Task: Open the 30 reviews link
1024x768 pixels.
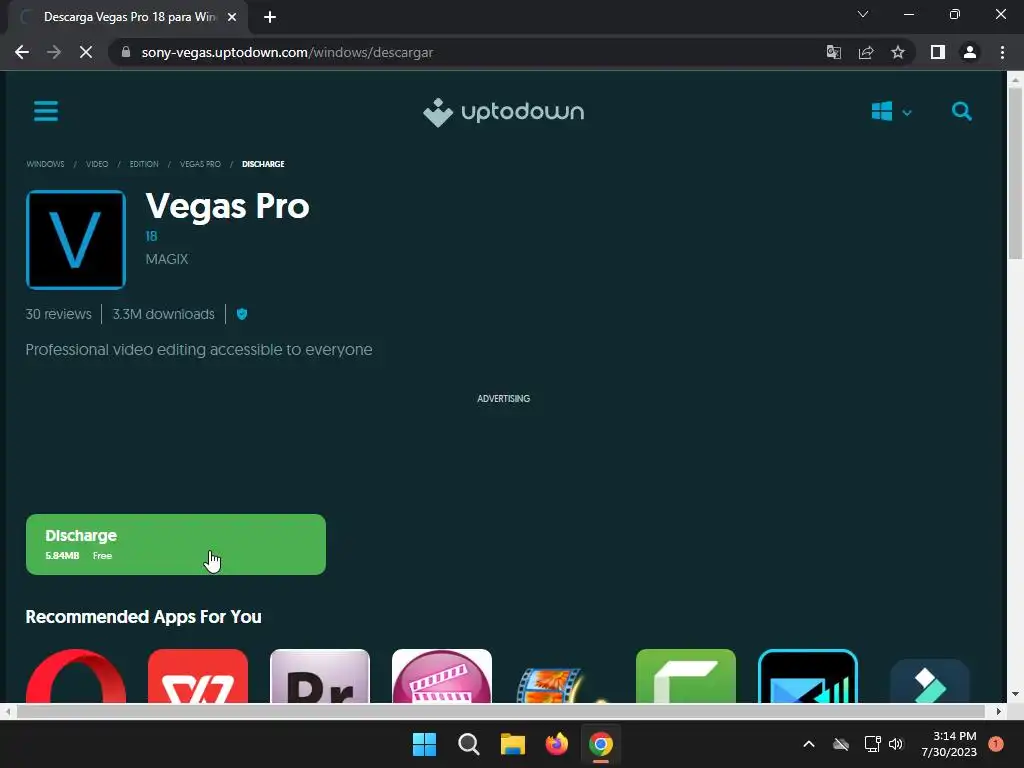Action: click(x=59, y=314)
